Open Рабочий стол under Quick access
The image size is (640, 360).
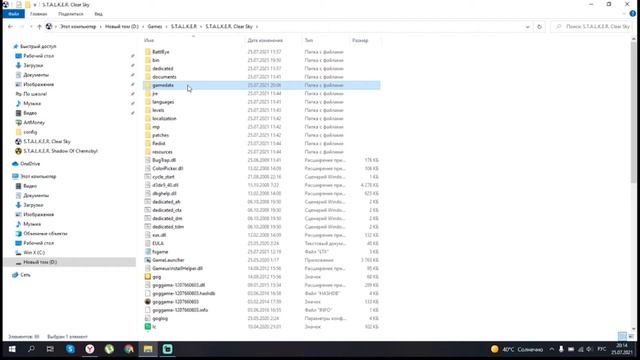click(38, 56)
